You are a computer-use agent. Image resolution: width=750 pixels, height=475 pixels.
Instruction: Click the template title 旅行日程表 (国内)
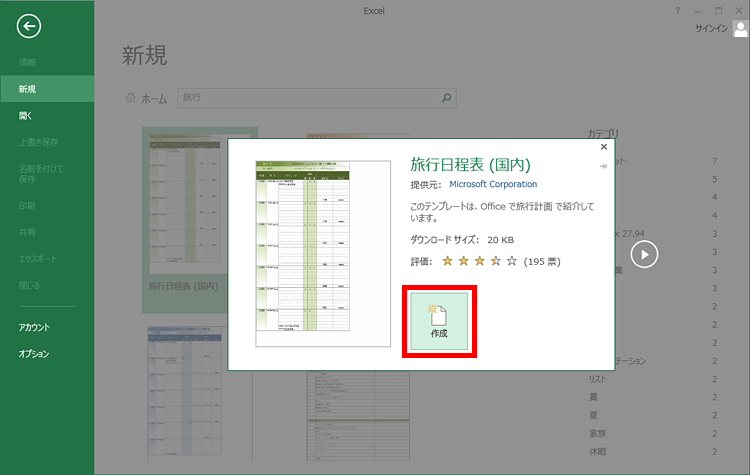click(x=470, y=165)
